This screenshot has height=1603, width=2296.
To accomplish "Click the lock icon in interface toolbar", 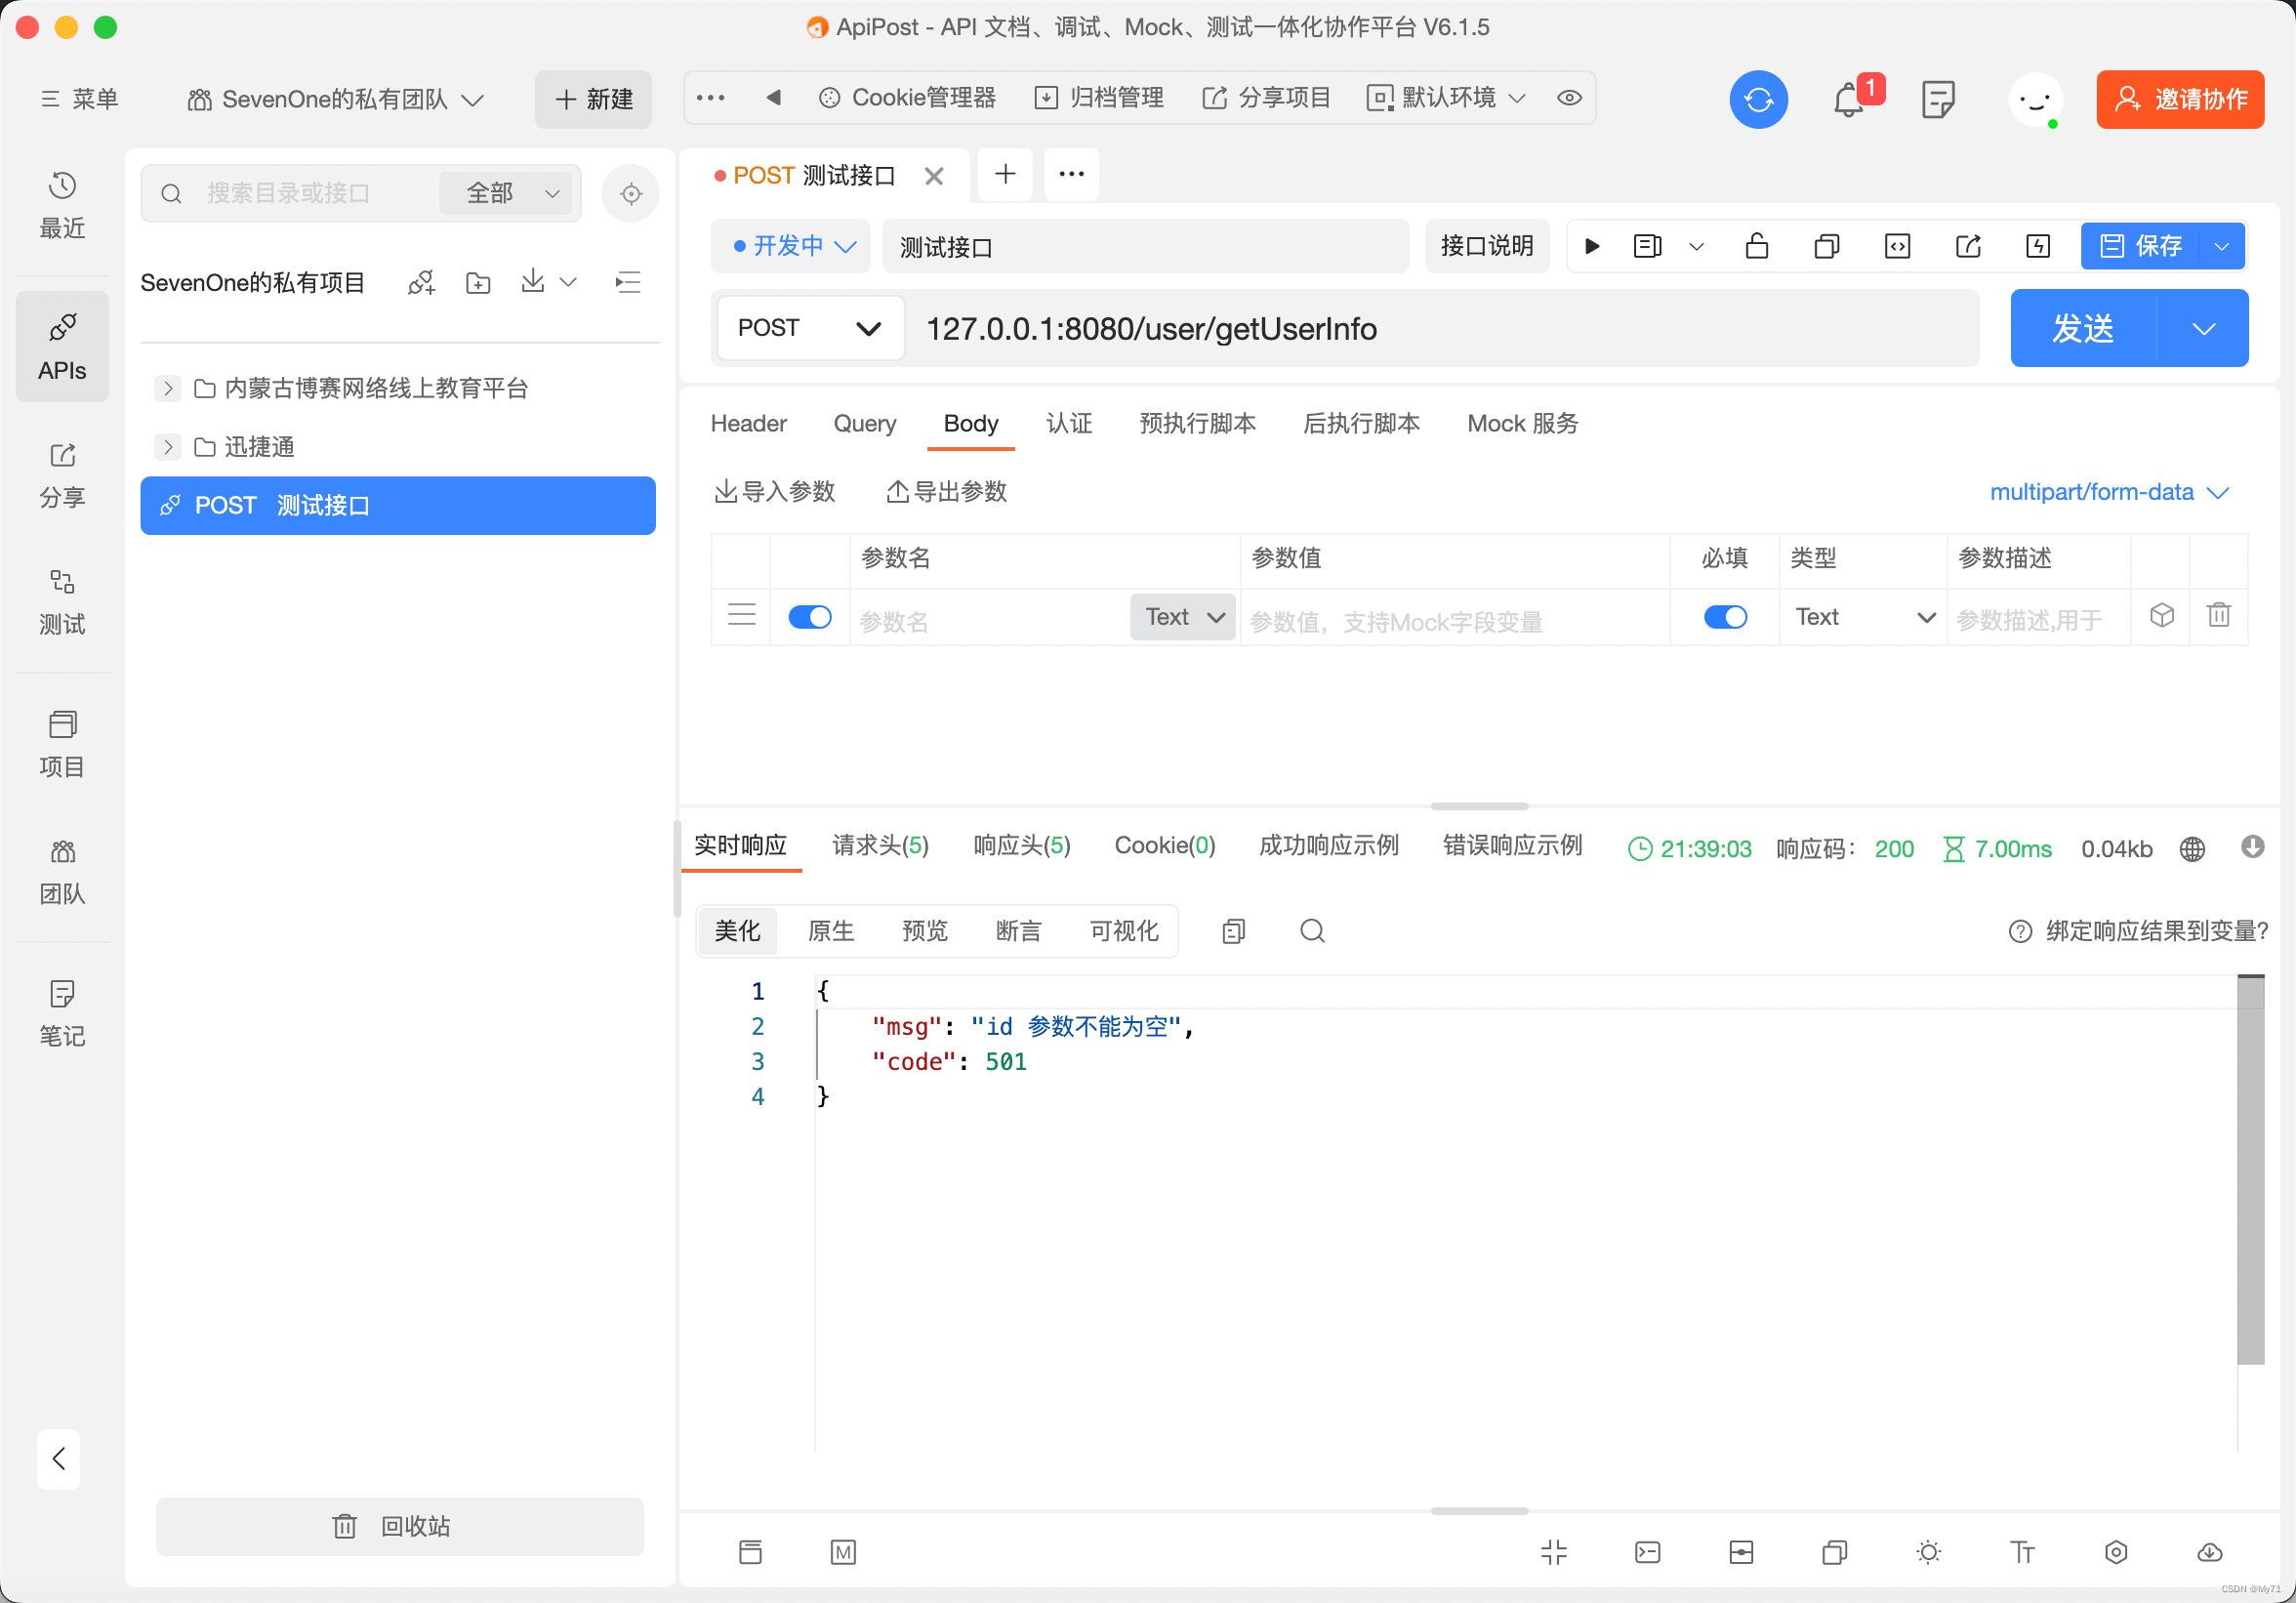I will pyautogui.click(x=1756, y=246).
